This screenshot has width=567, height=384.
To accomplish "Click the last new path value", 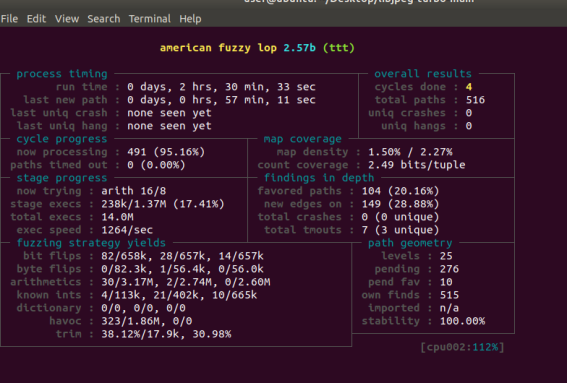I will [x=221, y=100].
